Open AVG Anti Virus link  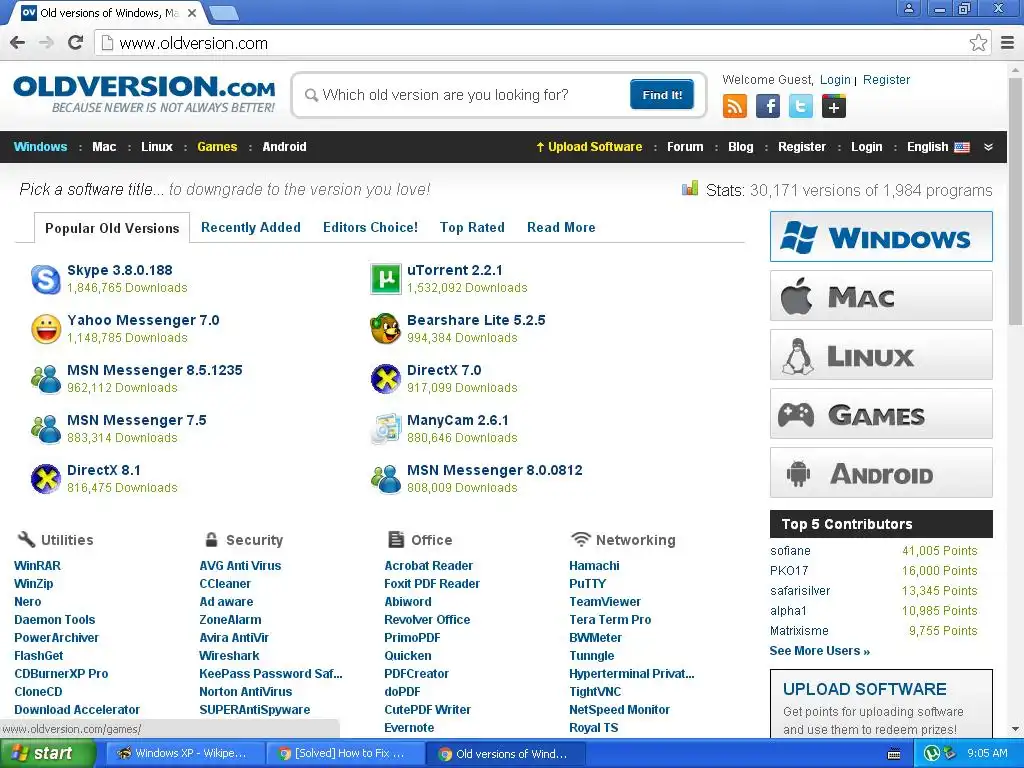pyautogui.click(x=240, y=566)
